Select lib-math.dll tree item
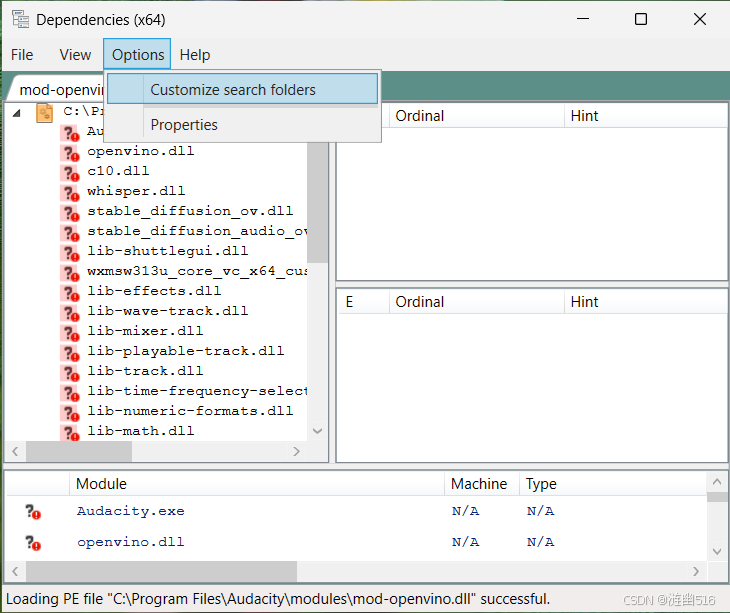The width and height of the screenshot is (730, 613). 141,431
